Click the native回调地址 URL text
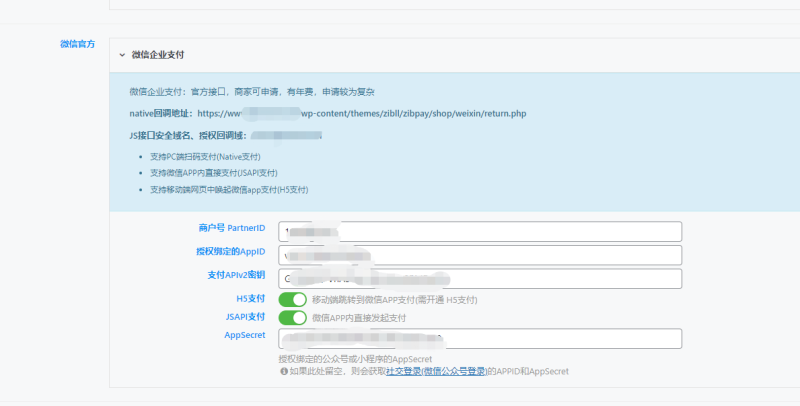This screenshot has height=406, width=800. click(362, 113)
